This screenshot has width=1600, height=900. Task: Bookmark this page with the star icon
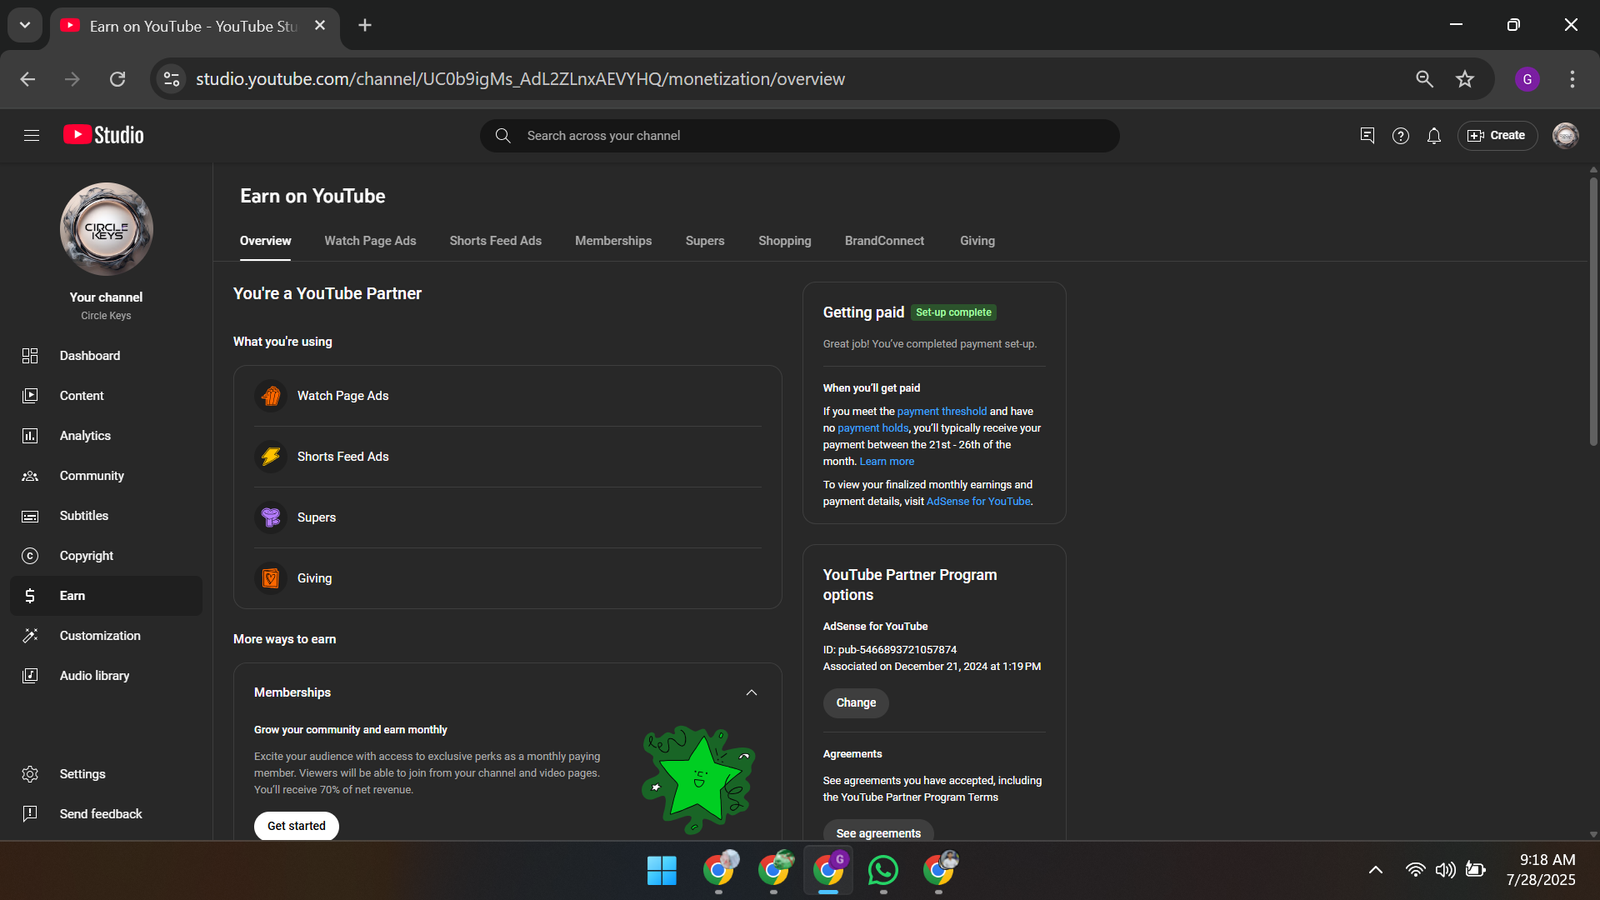1465,79
